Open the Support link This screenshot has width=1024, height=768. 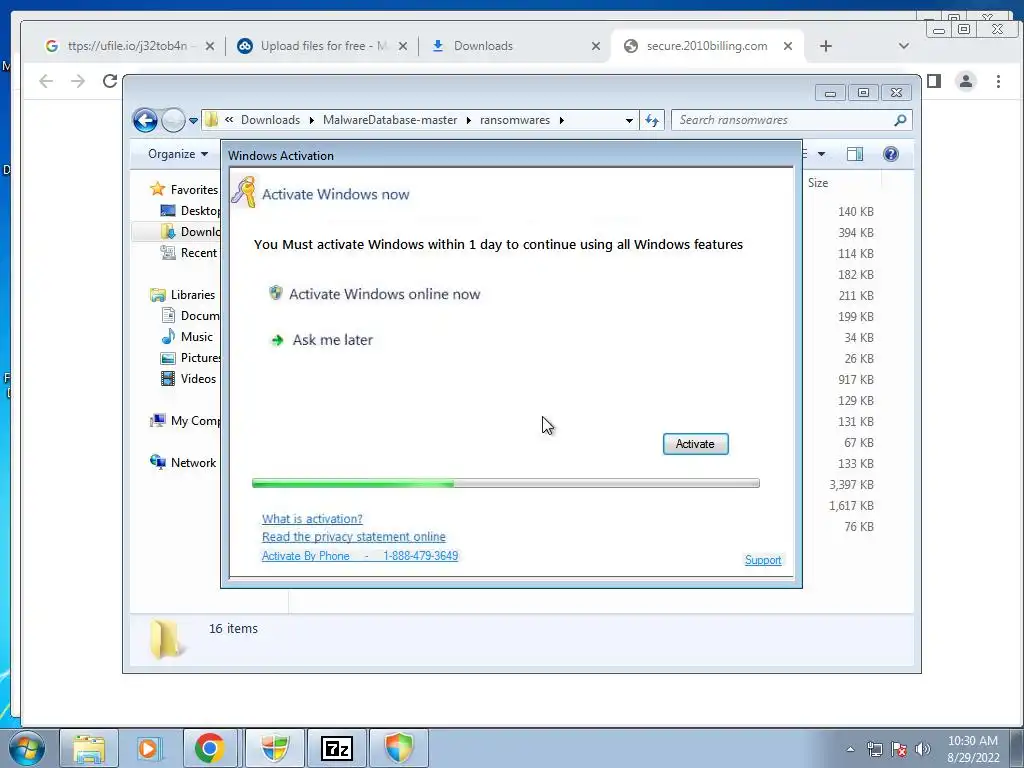(763, 560)
